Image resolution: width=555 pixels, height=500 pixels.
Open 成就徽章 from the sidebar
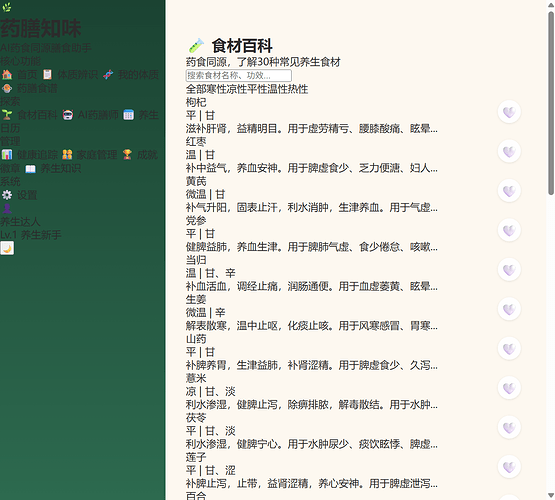pyautogui.click(x=140, y=155)
